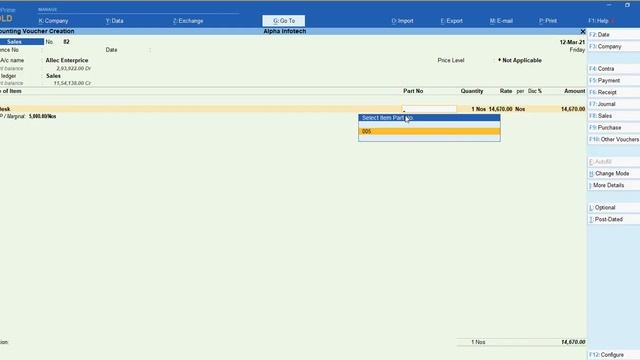Open the P: Print menu
The height and width of the screenshot is (360, 640).
click(x=548, y=21)
